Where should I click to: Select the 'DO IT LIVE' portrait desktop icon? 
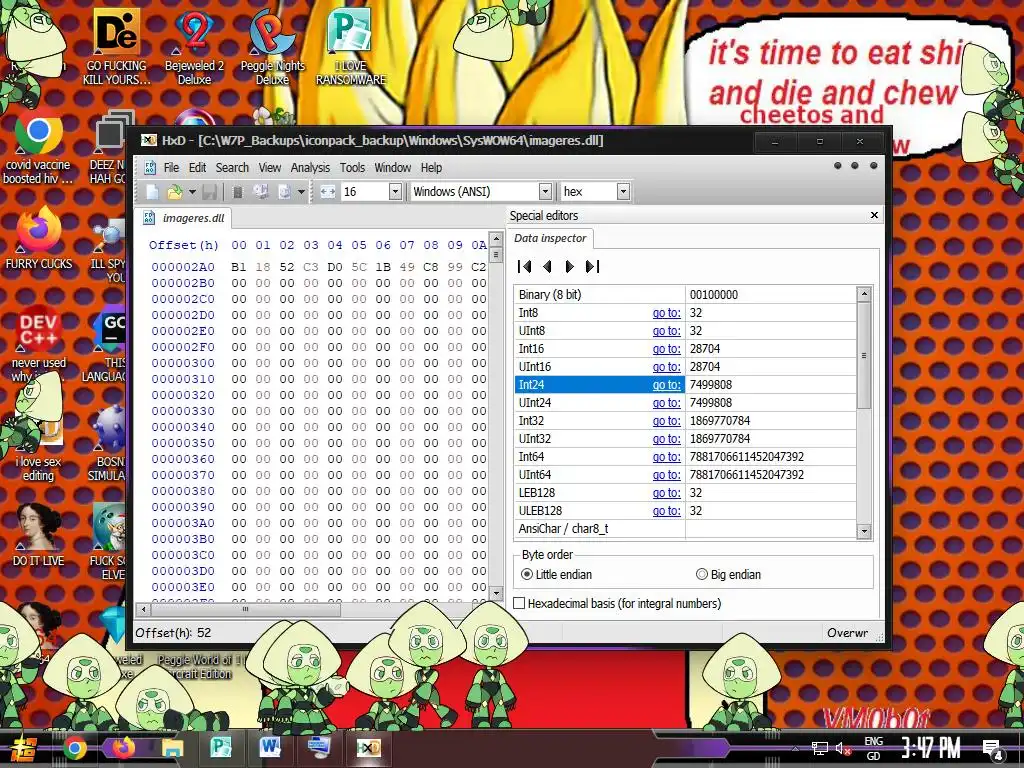[x=38, y=536]
